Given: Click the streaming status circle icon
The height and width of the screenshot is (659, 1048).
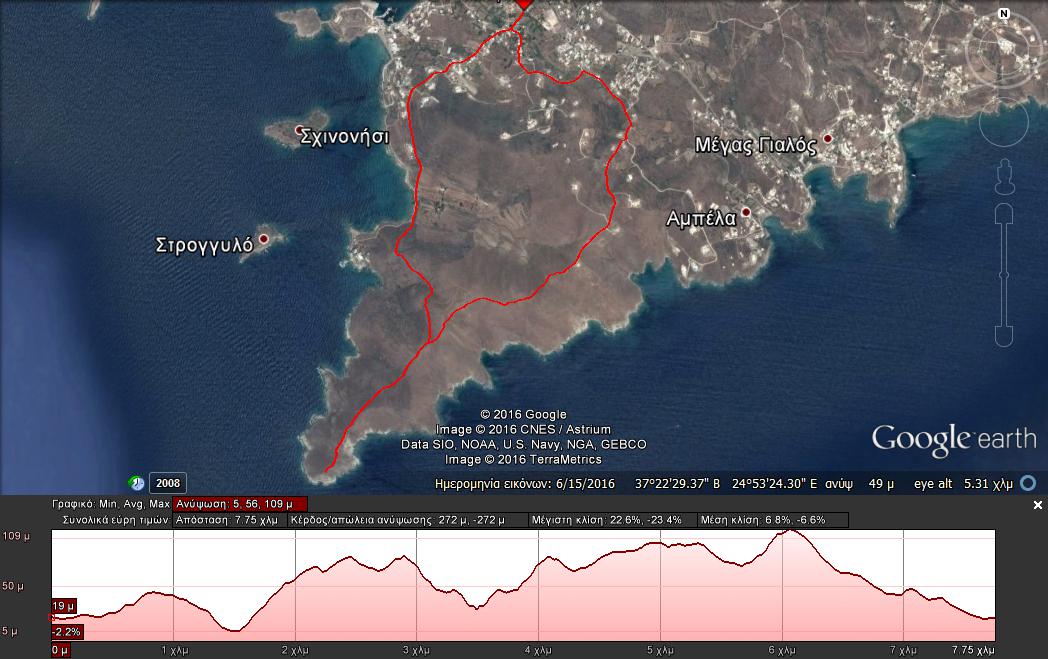Looking at the screenshot, I should [x=1029, y=483].
